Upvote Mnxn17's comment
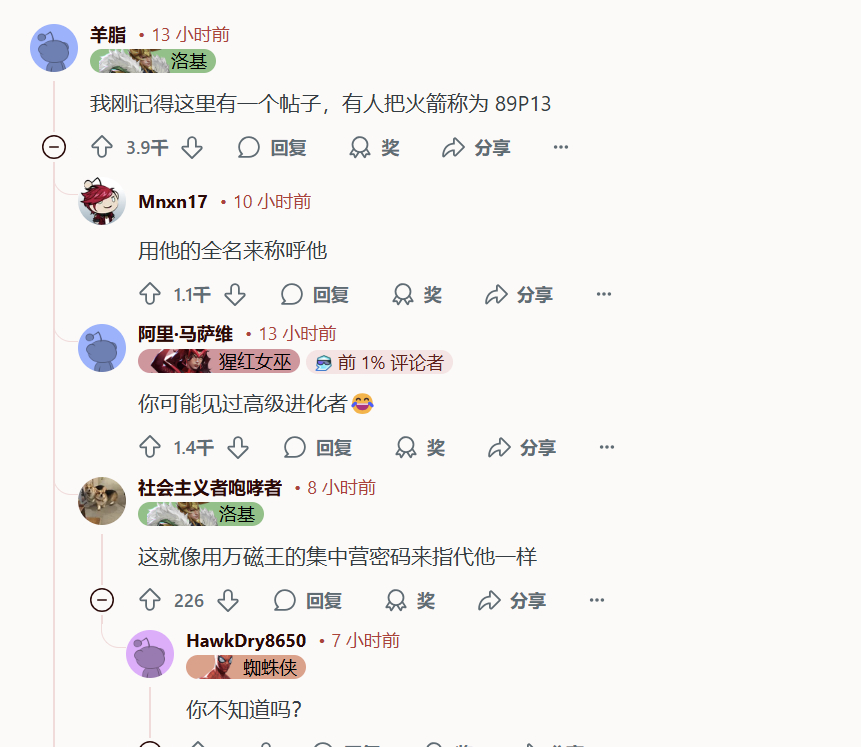This screenshot has height=747, width=861. [x=150, y=294]
